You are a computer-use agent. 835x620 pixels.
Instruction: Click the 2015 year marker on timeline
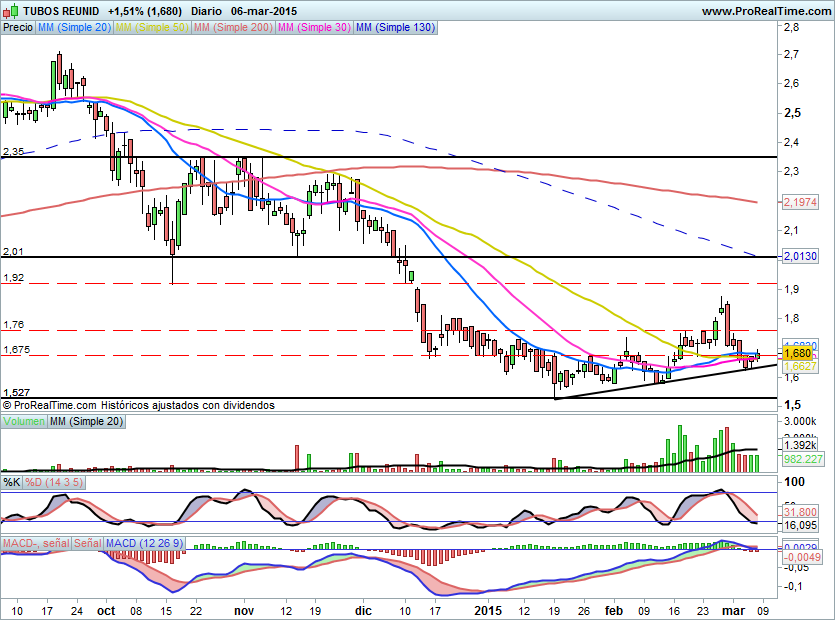tap(488, 610)
